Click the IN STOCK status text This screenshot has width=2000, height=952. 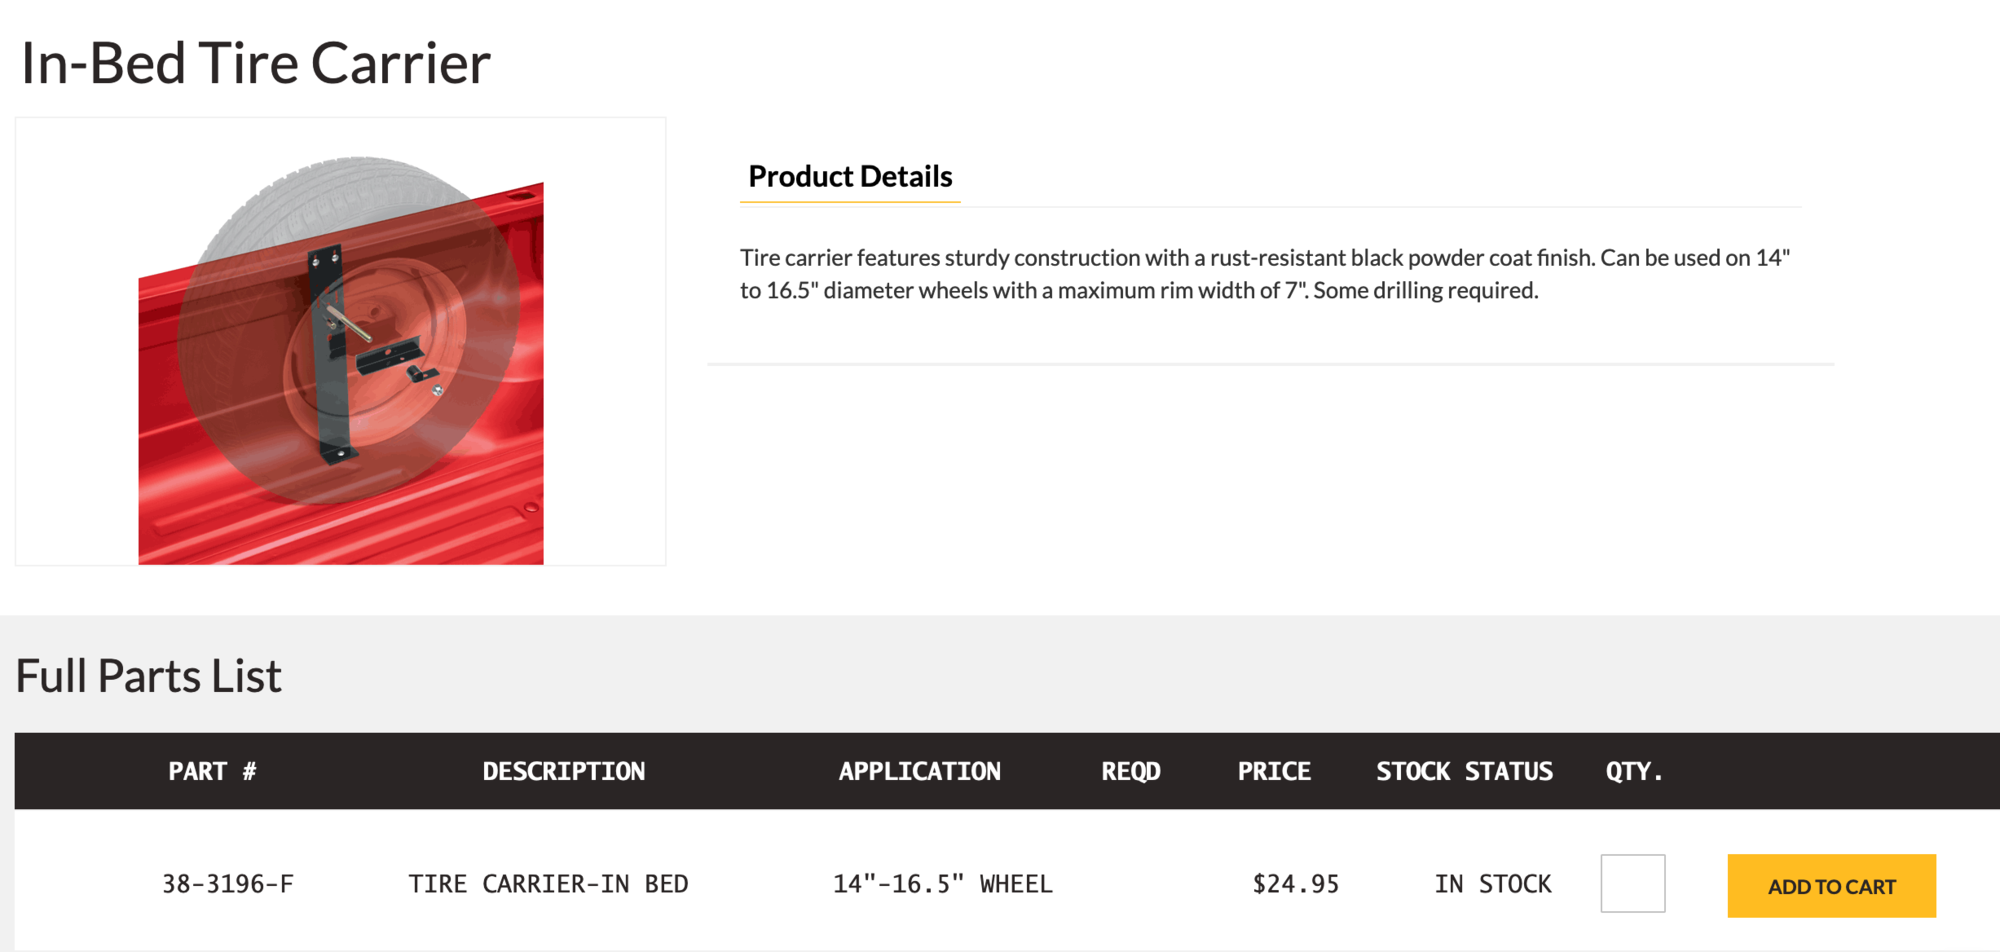[x=1492, y=884]
